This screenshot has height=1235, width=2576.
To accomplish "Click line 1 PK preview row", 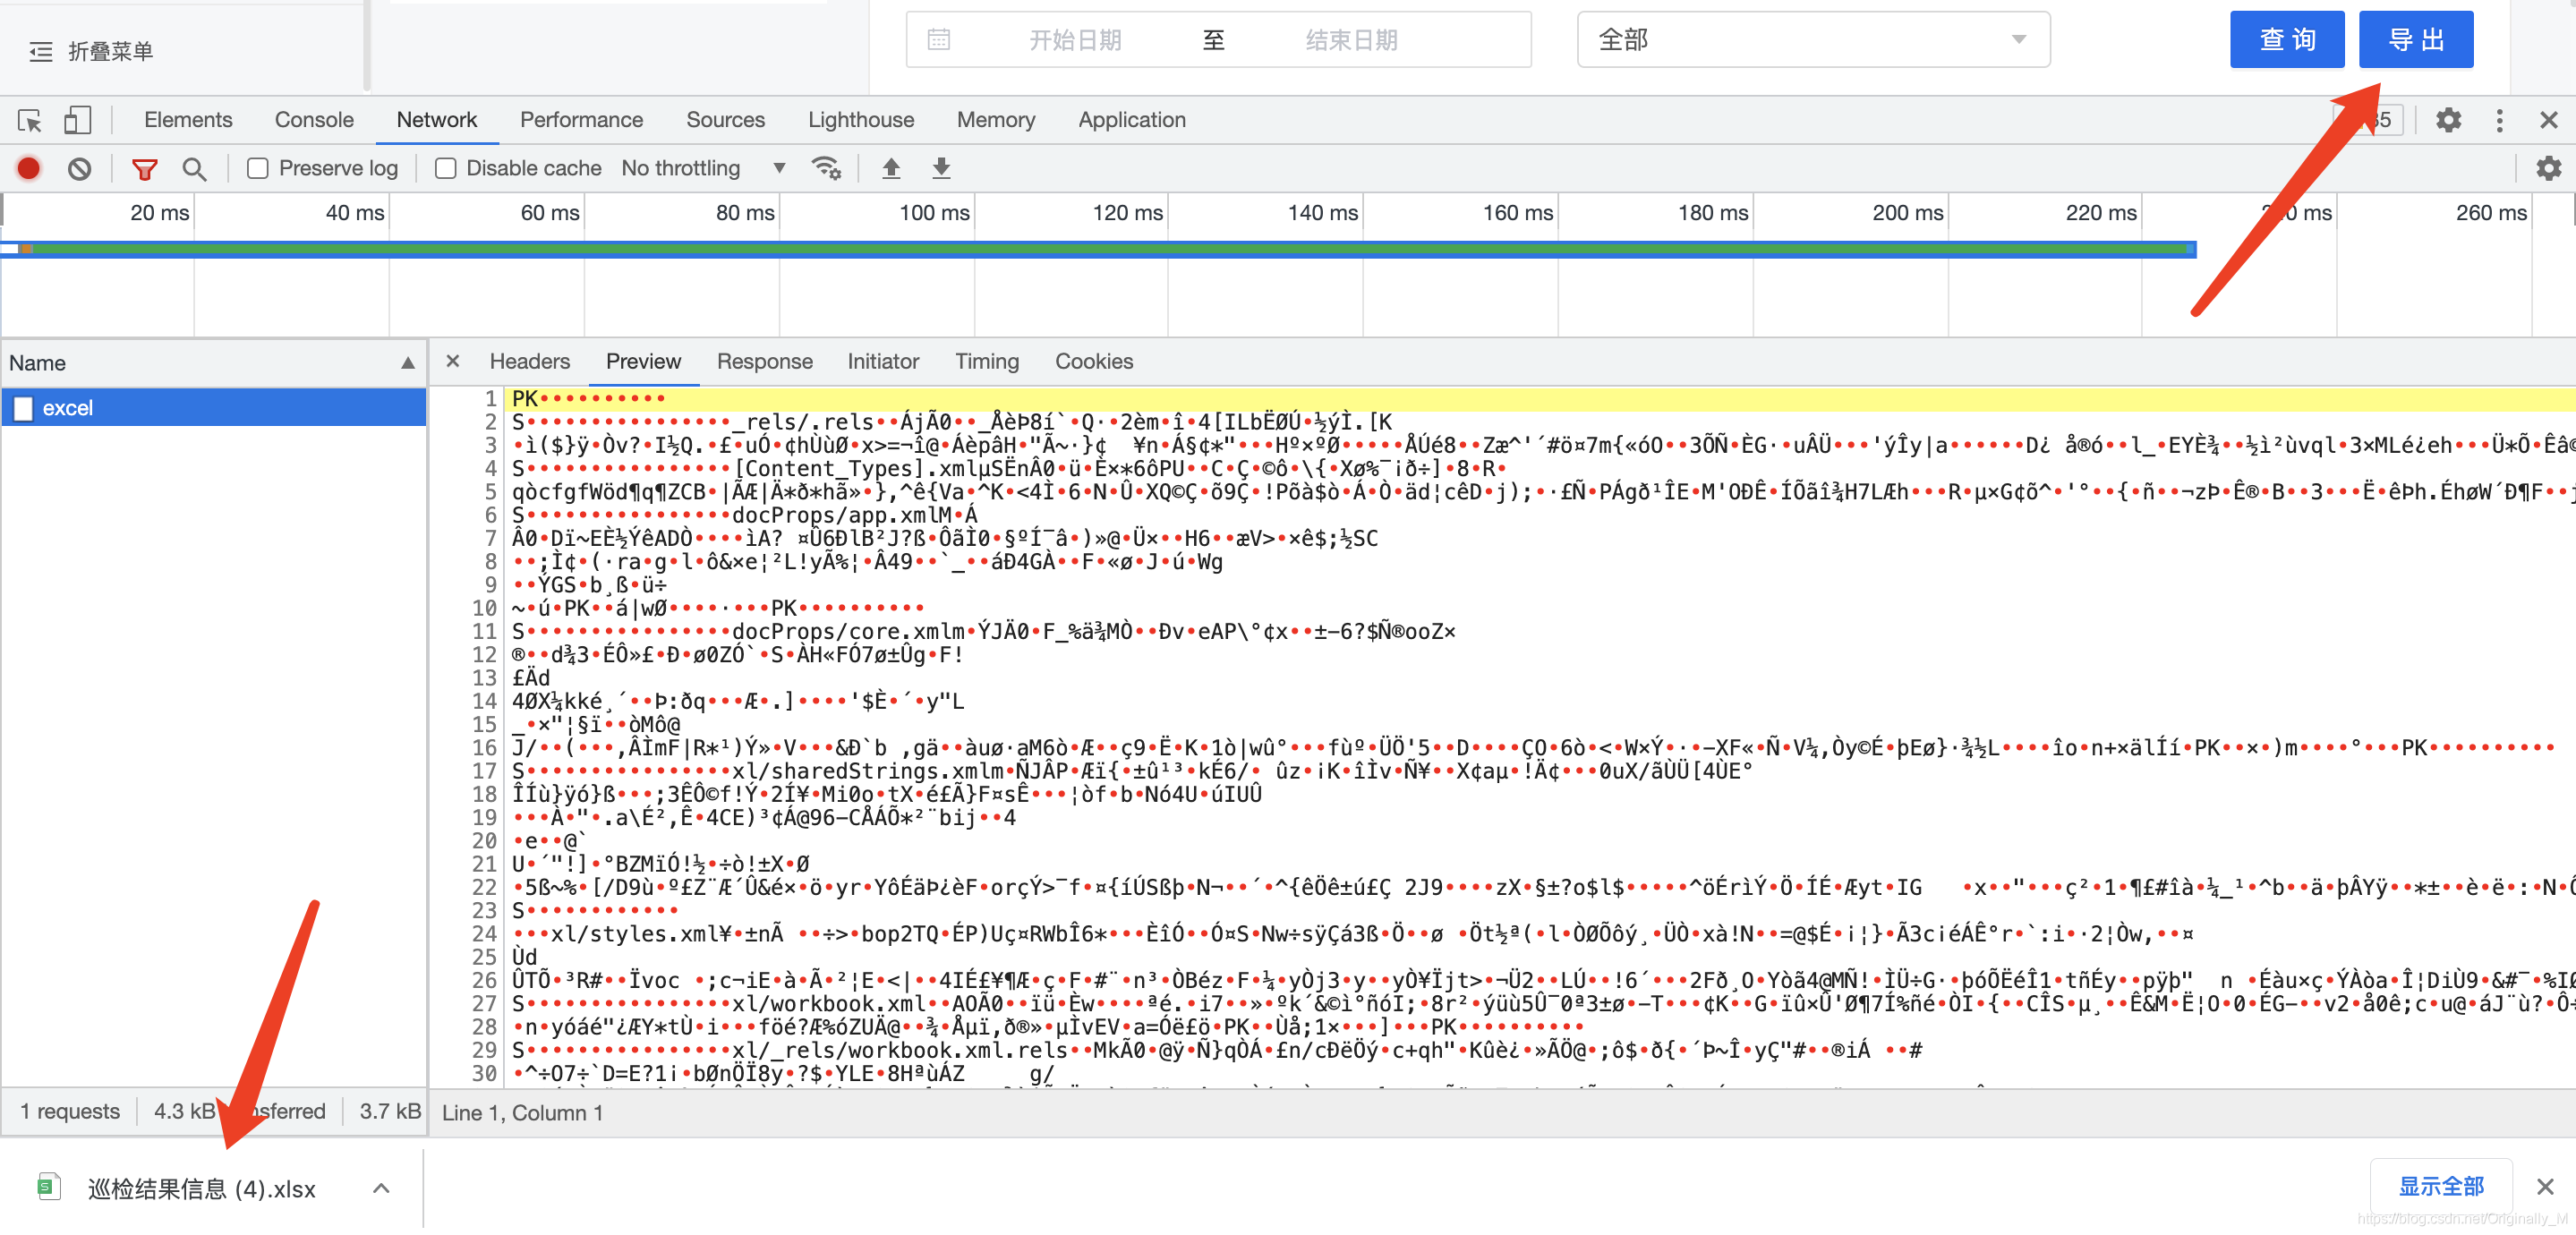I will coord(1540,399).
